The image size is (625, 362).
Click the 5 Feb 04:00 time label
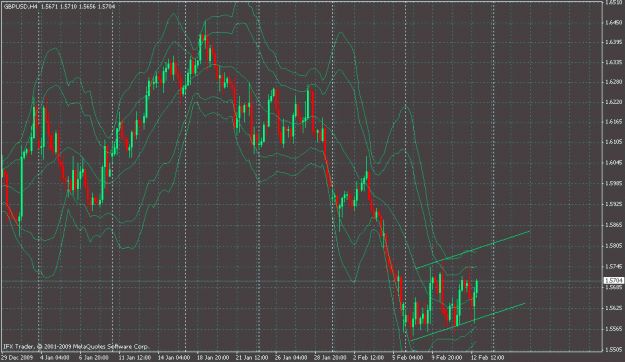[x=408, y=357]
